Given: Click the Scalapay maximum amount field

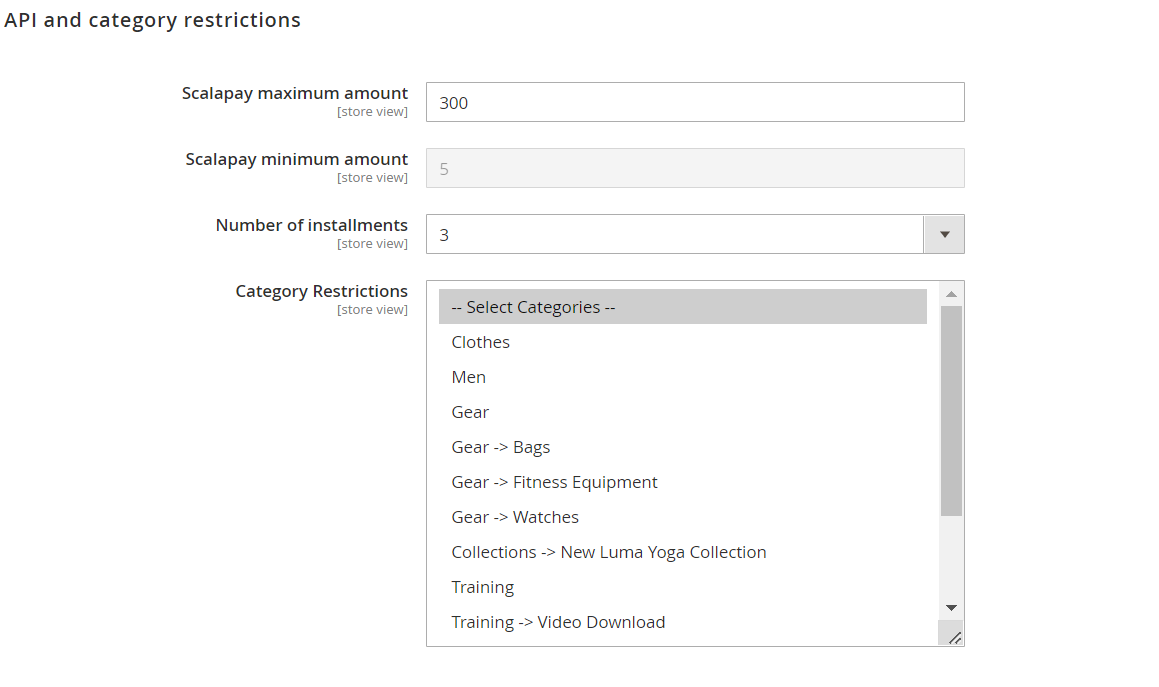Looking at the screenshot, I should click(x=694, y=102).
